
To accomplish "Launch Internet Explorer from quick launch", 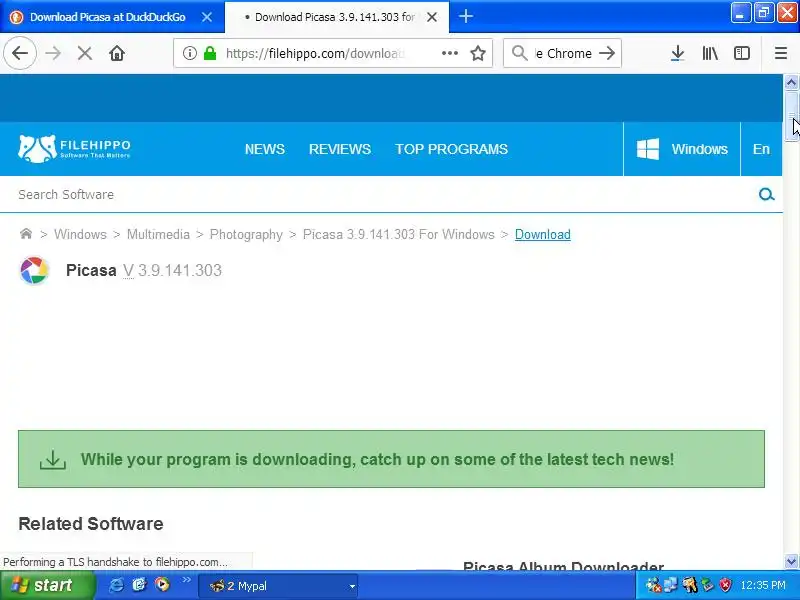I will coord(117,585).
